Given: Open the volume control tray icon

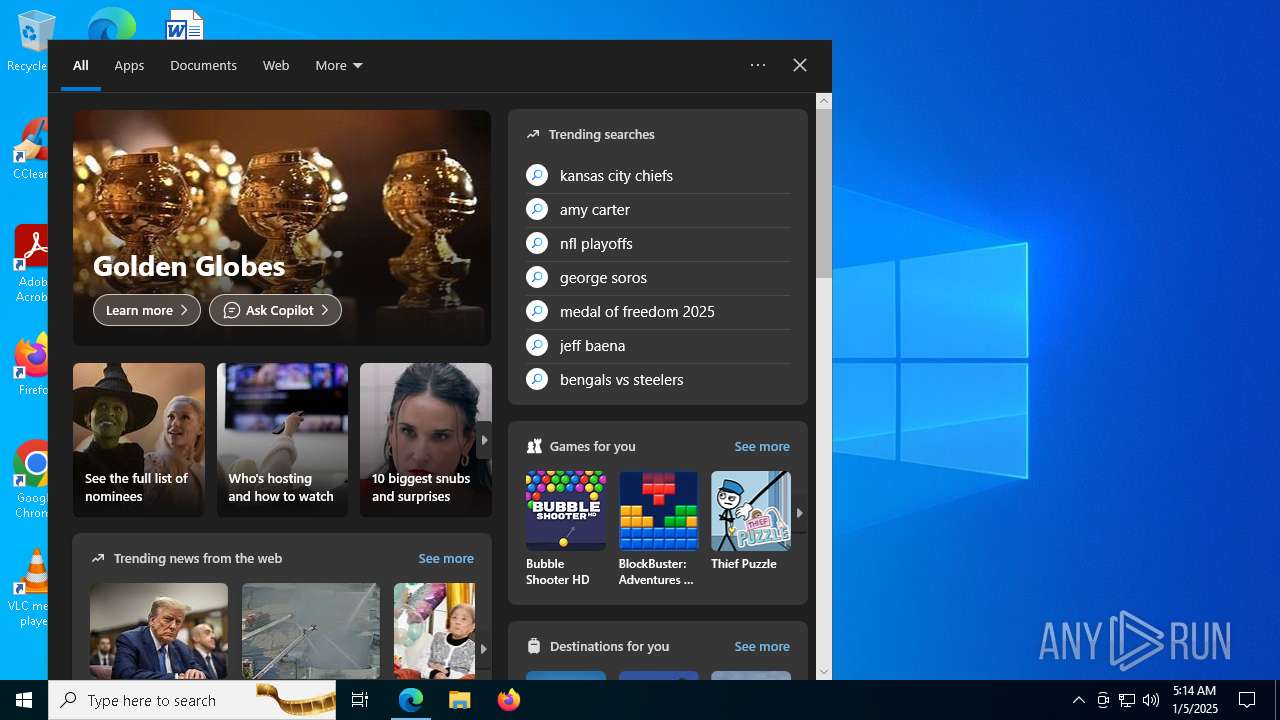Looking at the screenshot, I should pos(1151,700).
